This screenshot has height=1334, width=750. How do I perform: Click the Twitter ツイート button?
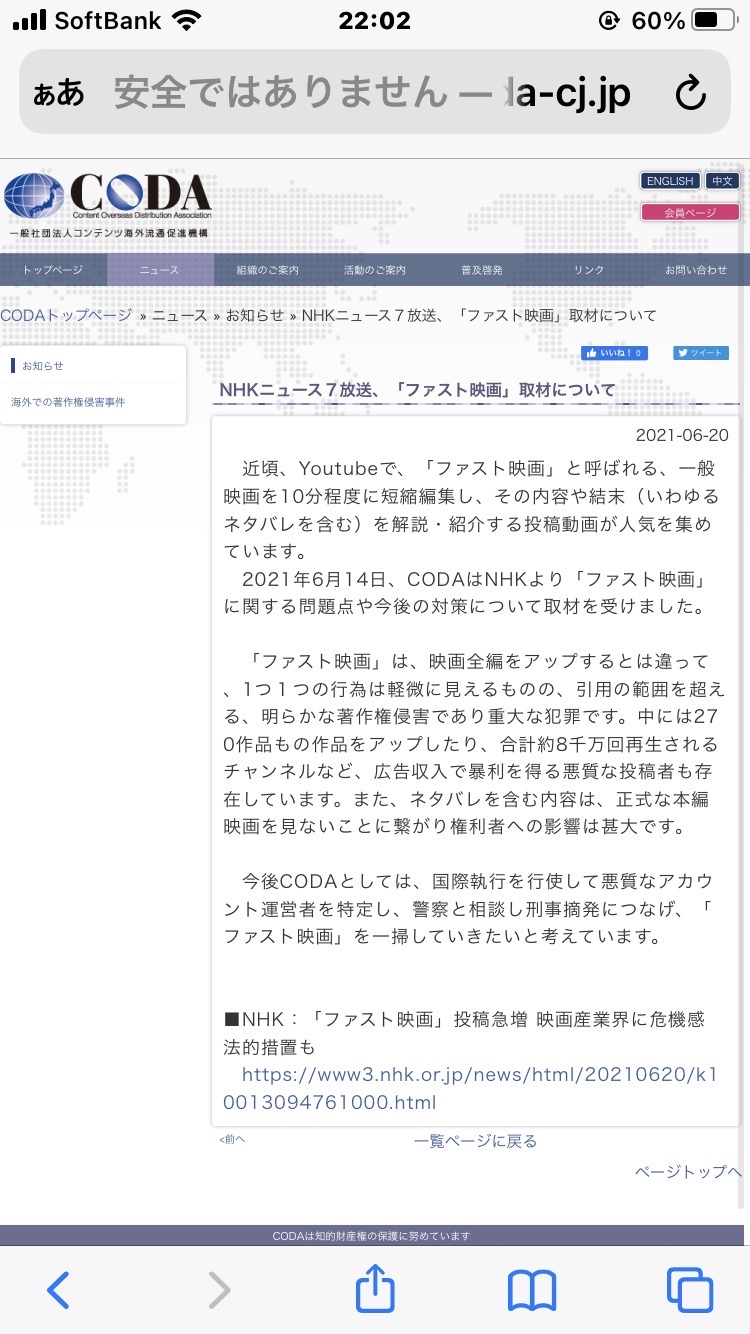[701, 353]
